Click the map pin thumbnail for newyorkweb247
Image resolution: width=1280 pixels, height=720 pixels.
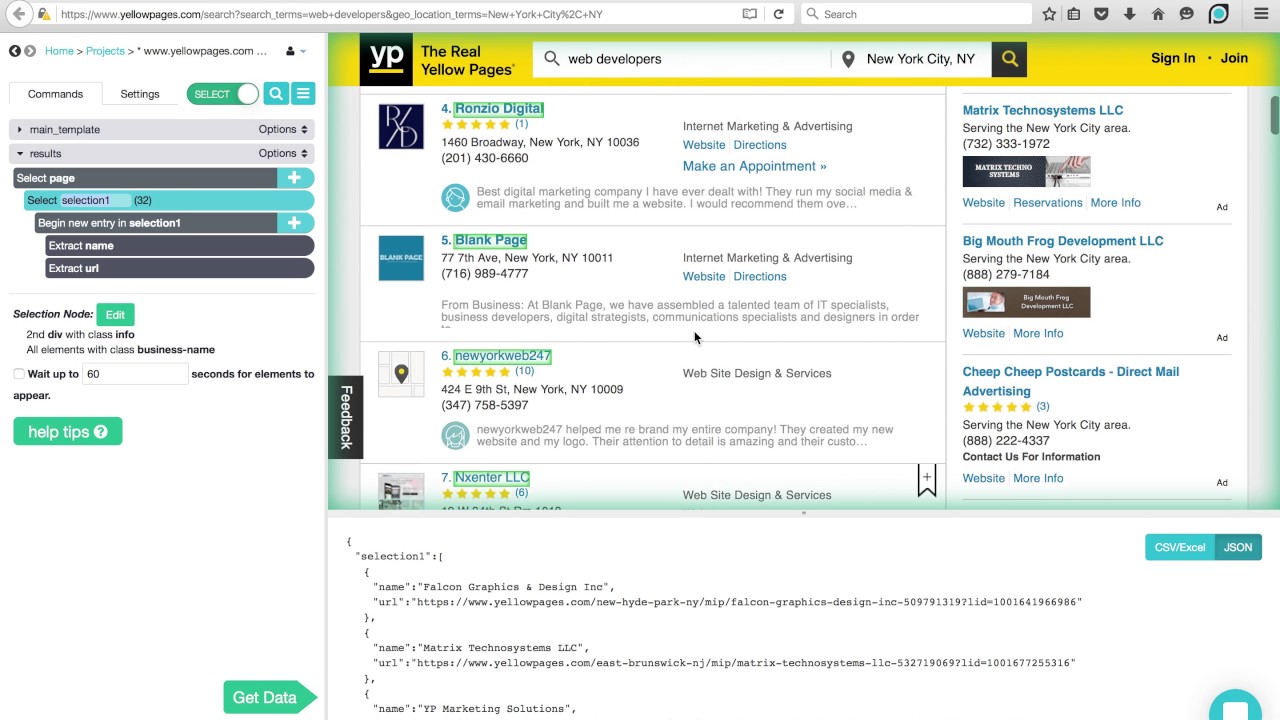pyautogui.click(x=401, y=374)
